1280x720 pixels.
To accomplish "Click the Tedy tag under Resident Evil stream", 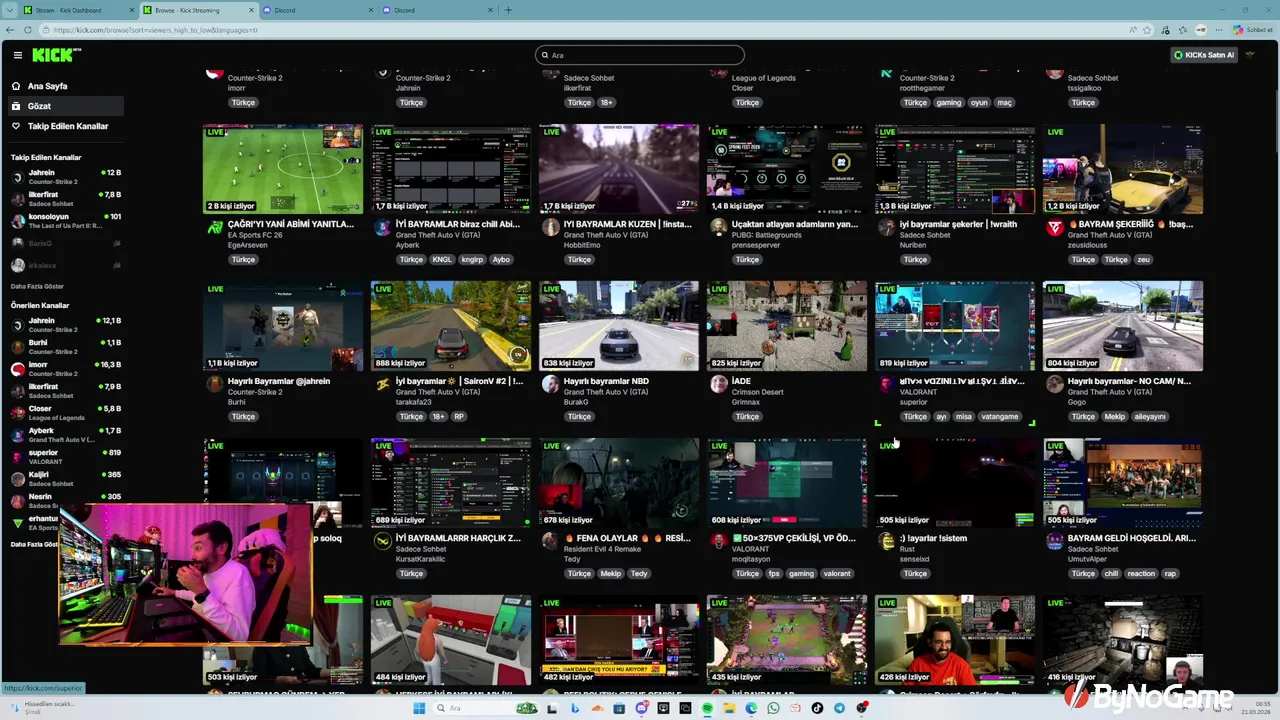I will (x=639, y=574).
